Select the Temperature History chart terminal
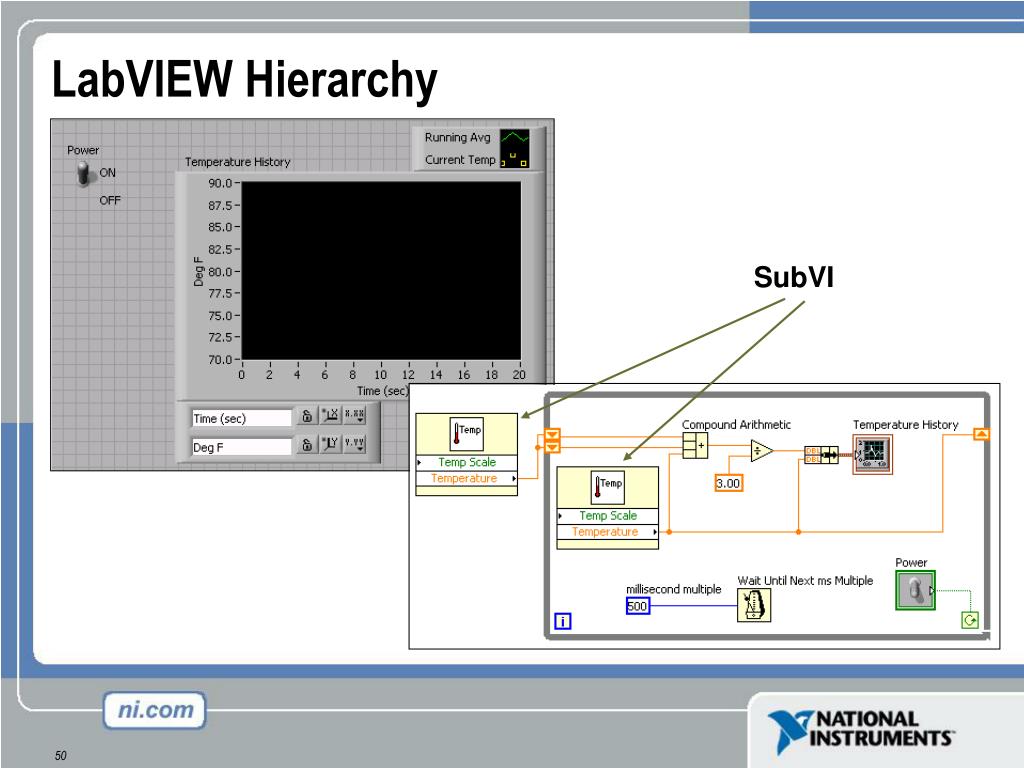The width and height of the screenshot is (1024, 768). click(x=872, y=455)
